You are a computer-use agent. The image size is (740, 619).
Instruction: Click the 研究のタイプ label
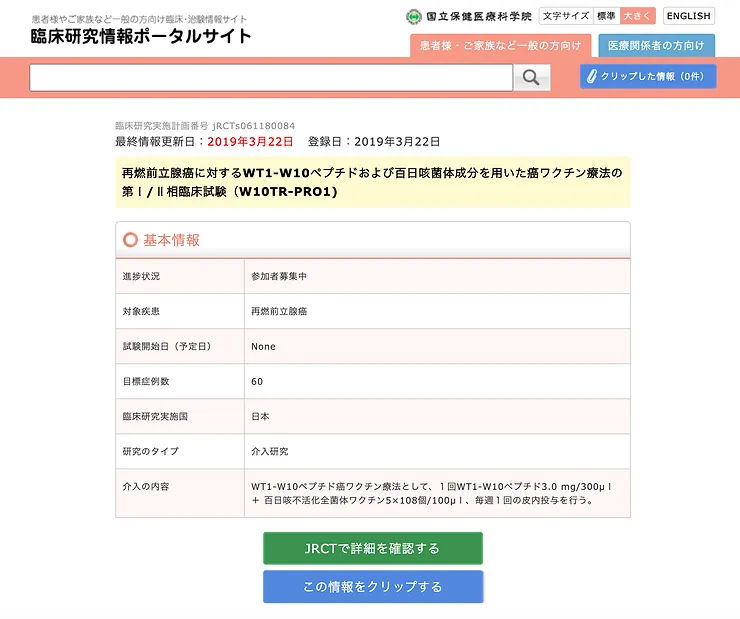(x=151, y=451)
